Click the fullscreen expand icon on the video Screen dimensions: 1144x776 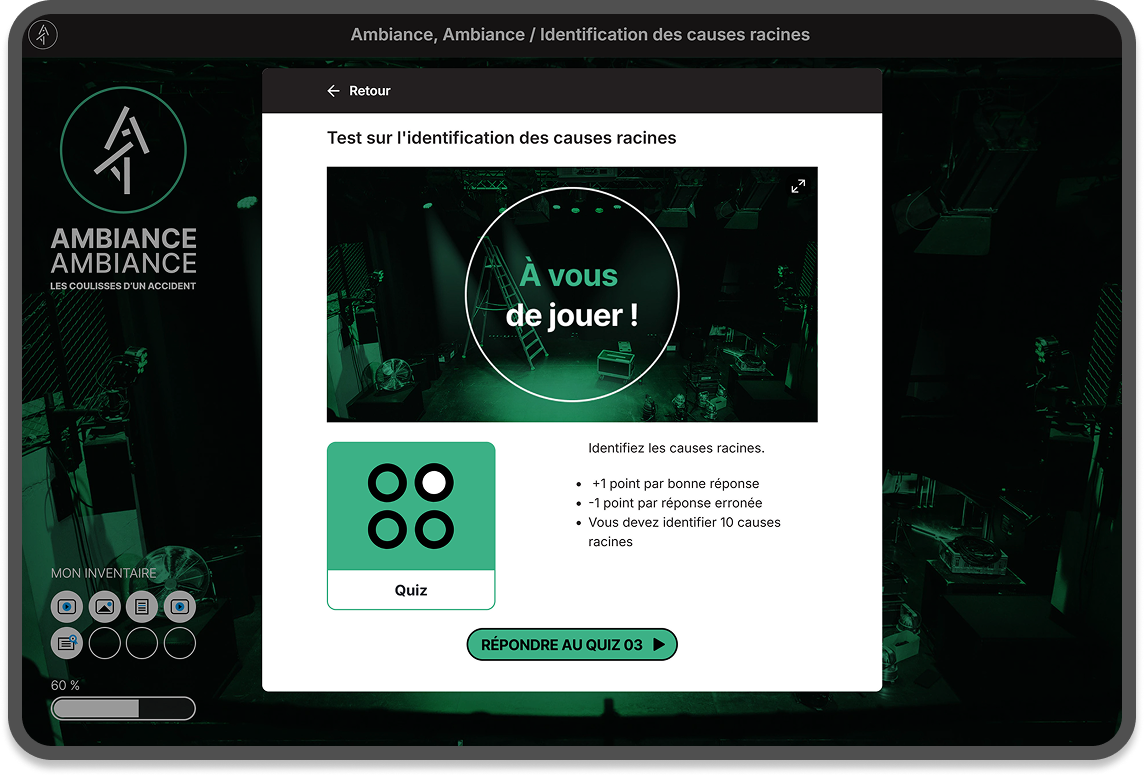[798, 186]
